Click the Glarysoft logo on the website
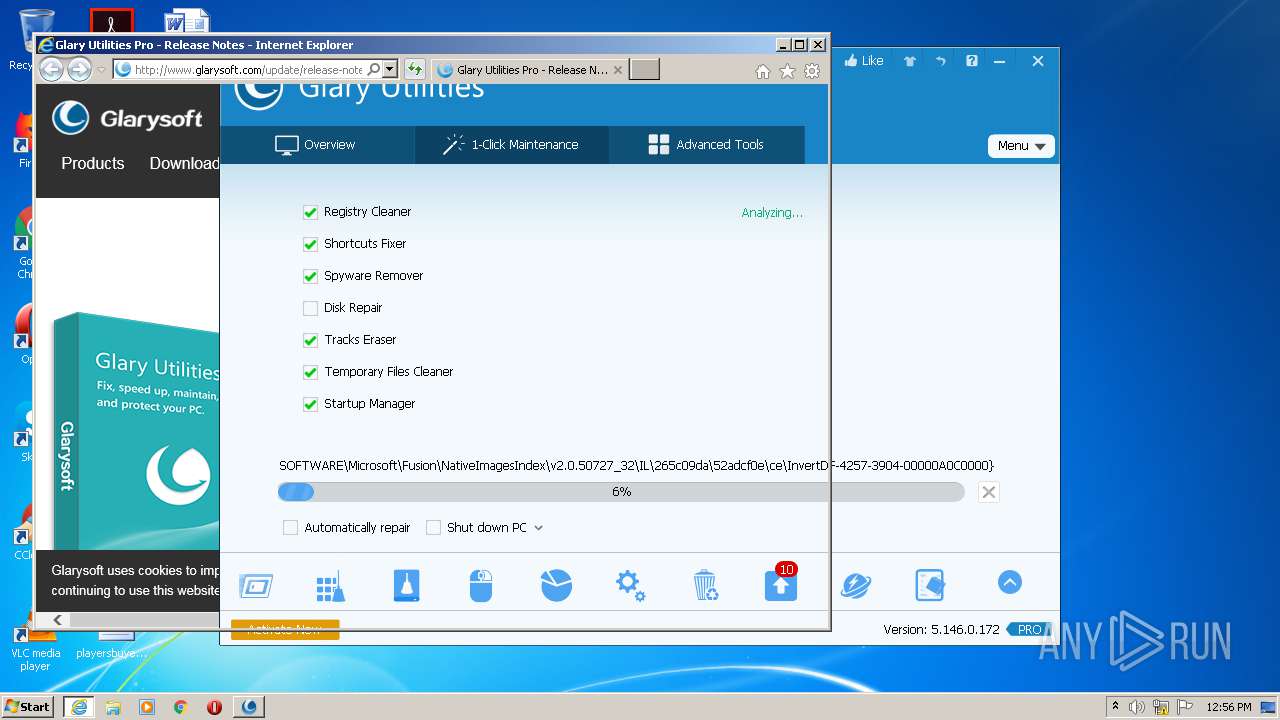This screenshot has width=1280, height=720. click(127, 118)
